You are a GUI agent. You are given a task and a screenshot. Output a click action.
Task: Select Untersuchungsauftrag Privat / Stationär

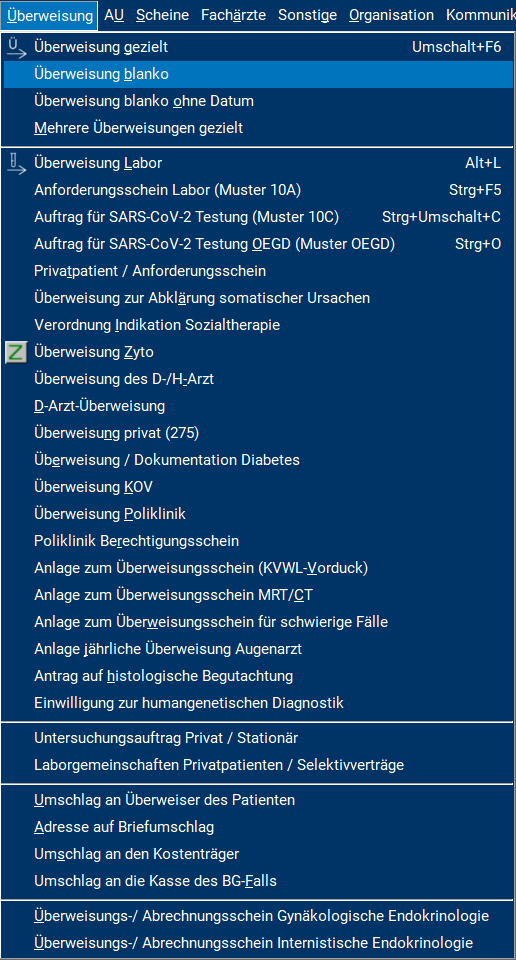click(x=258, y=738)
